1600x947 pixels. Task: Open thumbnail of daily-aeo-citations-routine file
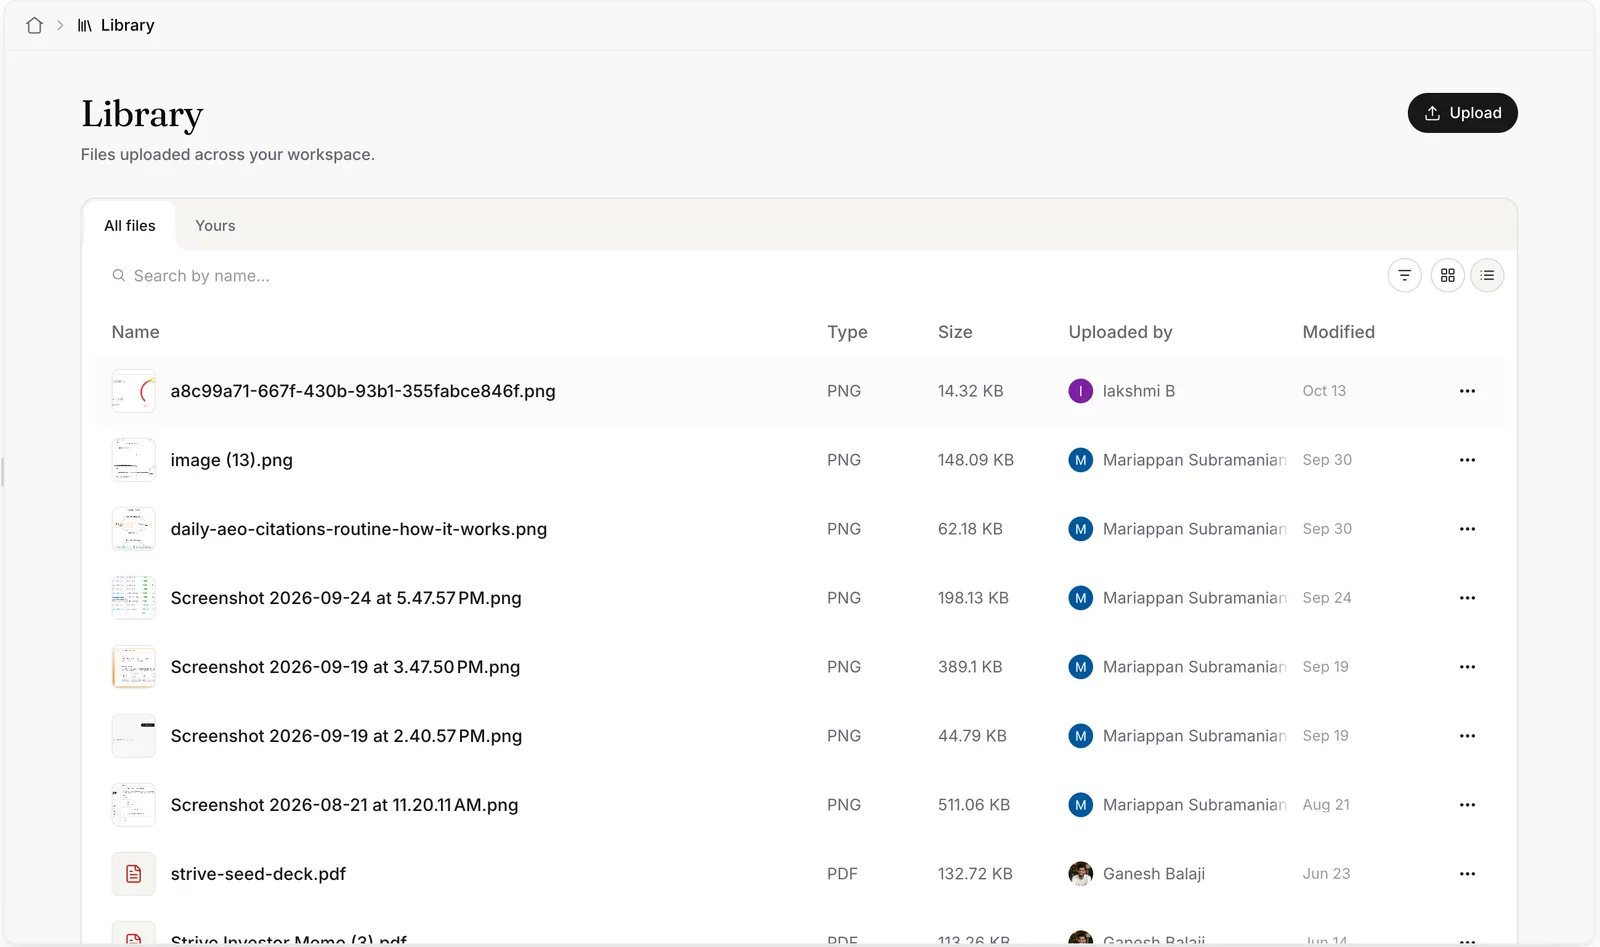click(x=133, y=529)
